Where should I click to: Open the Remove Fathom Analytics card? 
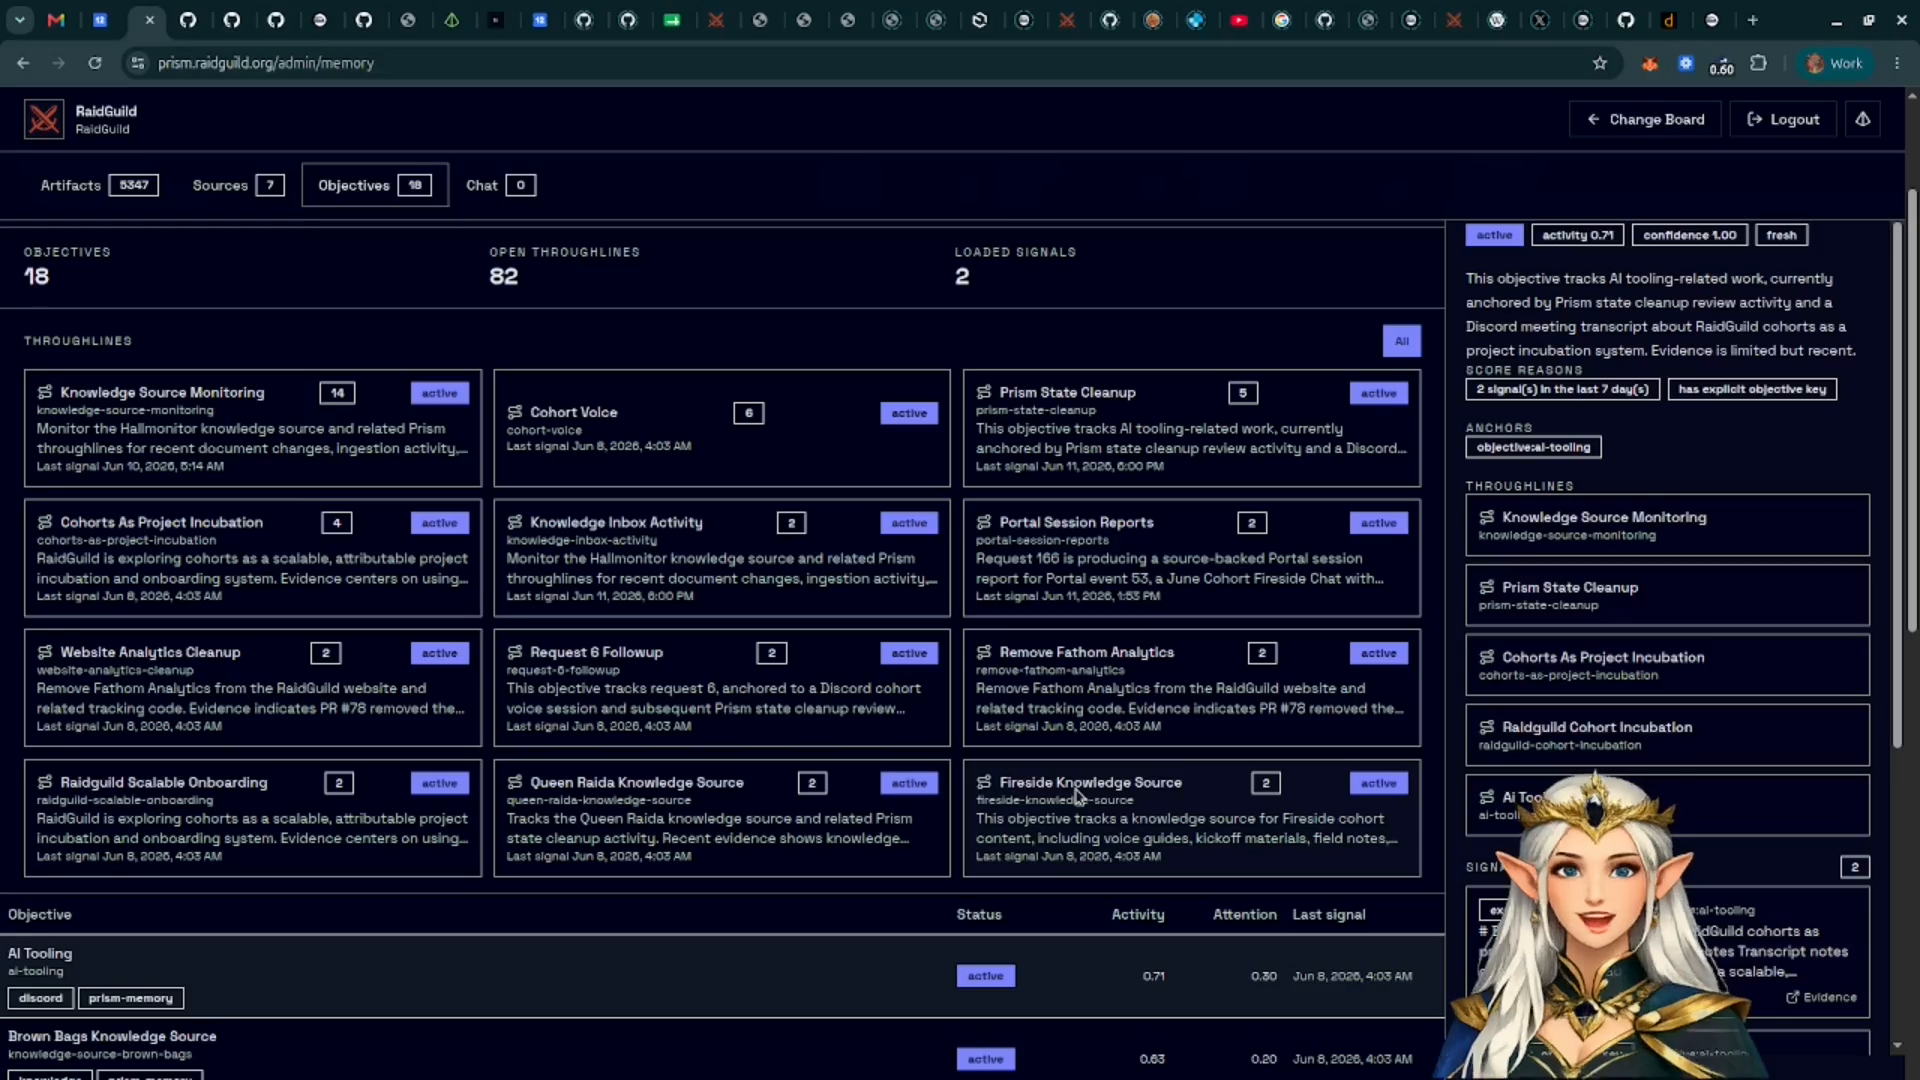(x=1192, y=688)
